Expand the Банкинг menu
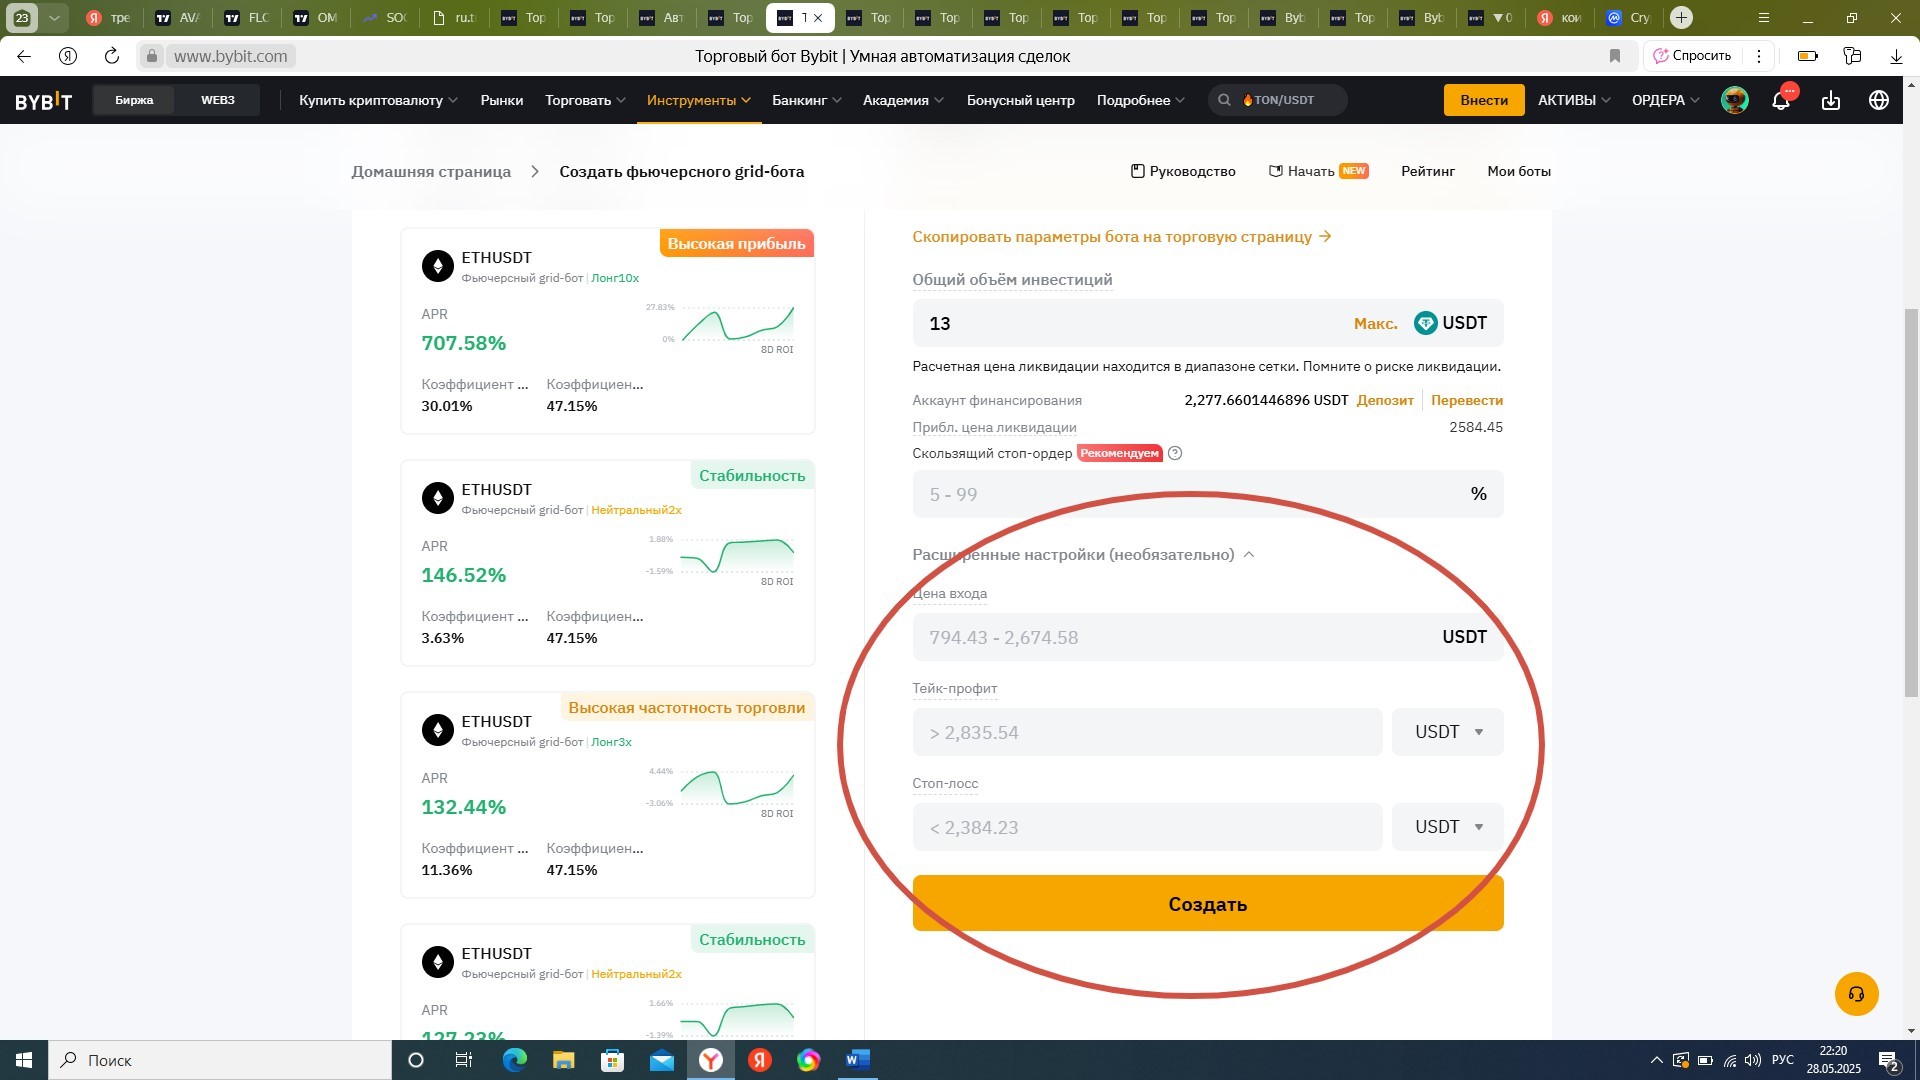 coord(806,100)
